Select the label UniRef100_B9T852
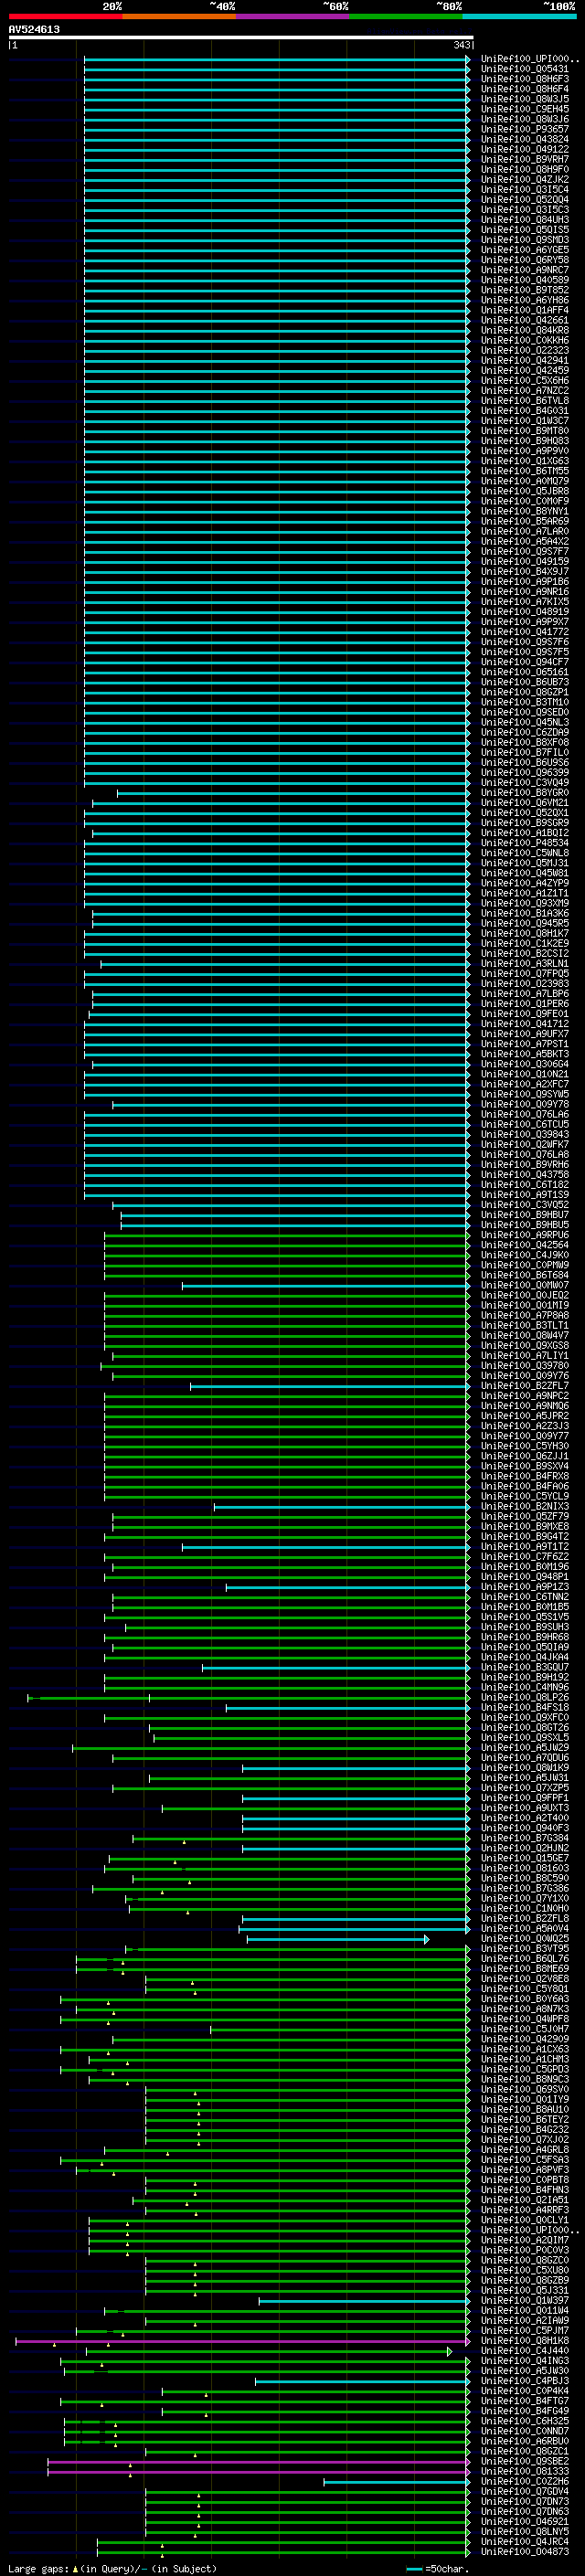Screen dimensions: 585x2576 [524, 290]
